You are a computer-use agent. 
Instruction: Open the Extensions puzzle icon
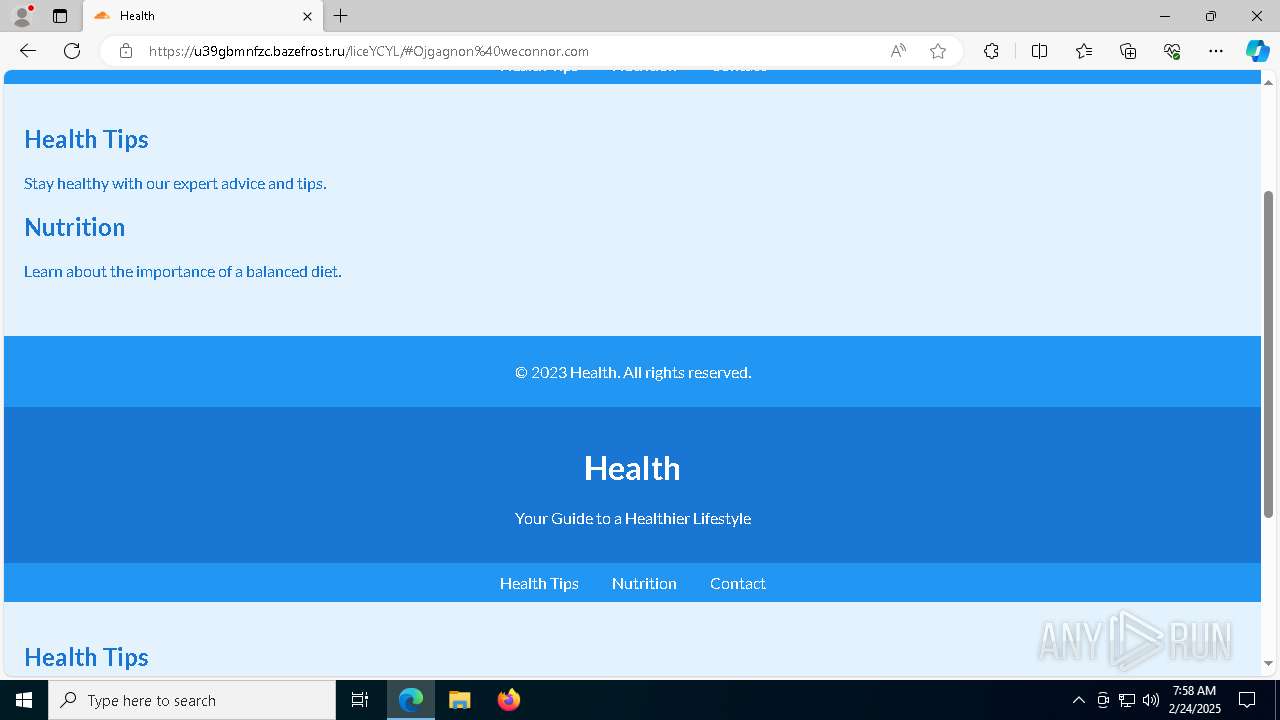click(991, 51)
